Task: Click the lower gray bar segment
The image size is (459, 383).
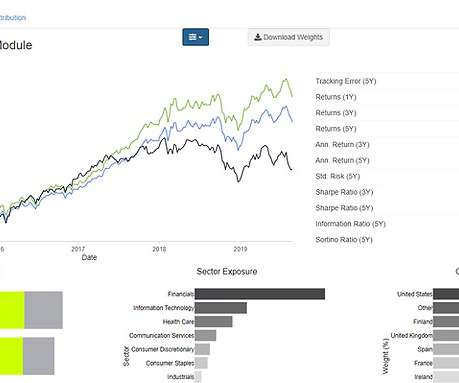Action: tap(39, 356)
